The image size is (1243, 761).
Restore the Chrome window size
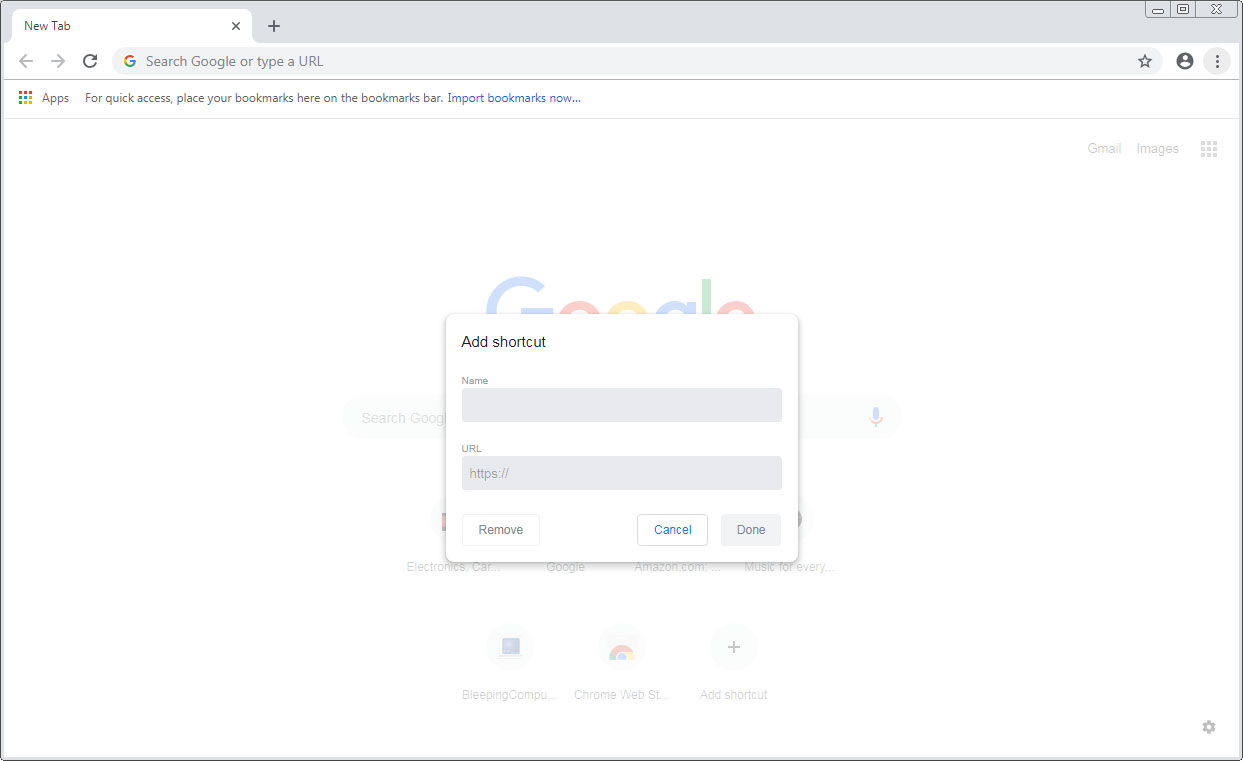(1183, 9)
